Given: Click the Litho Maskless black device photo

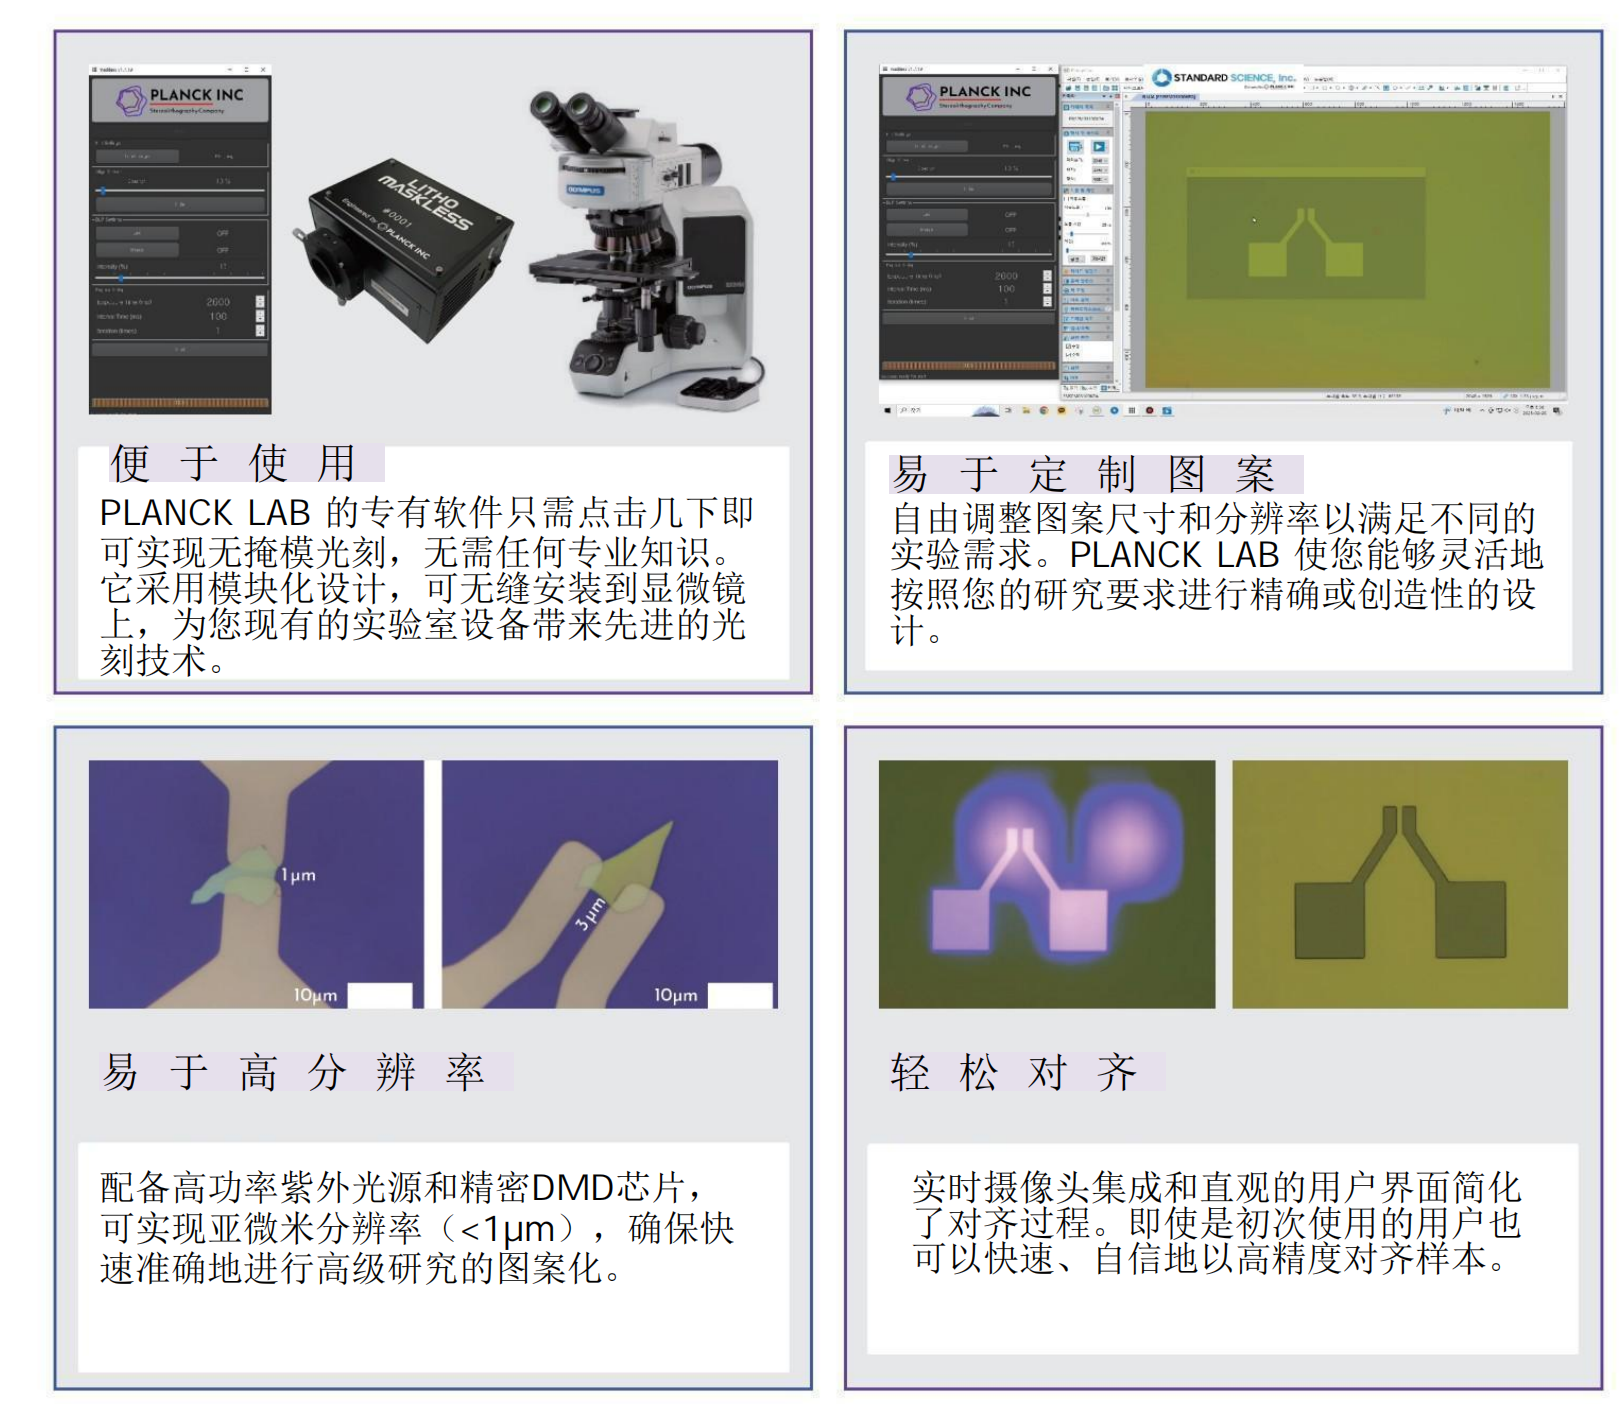Looking at the screenshot, I should coord(403,251).
